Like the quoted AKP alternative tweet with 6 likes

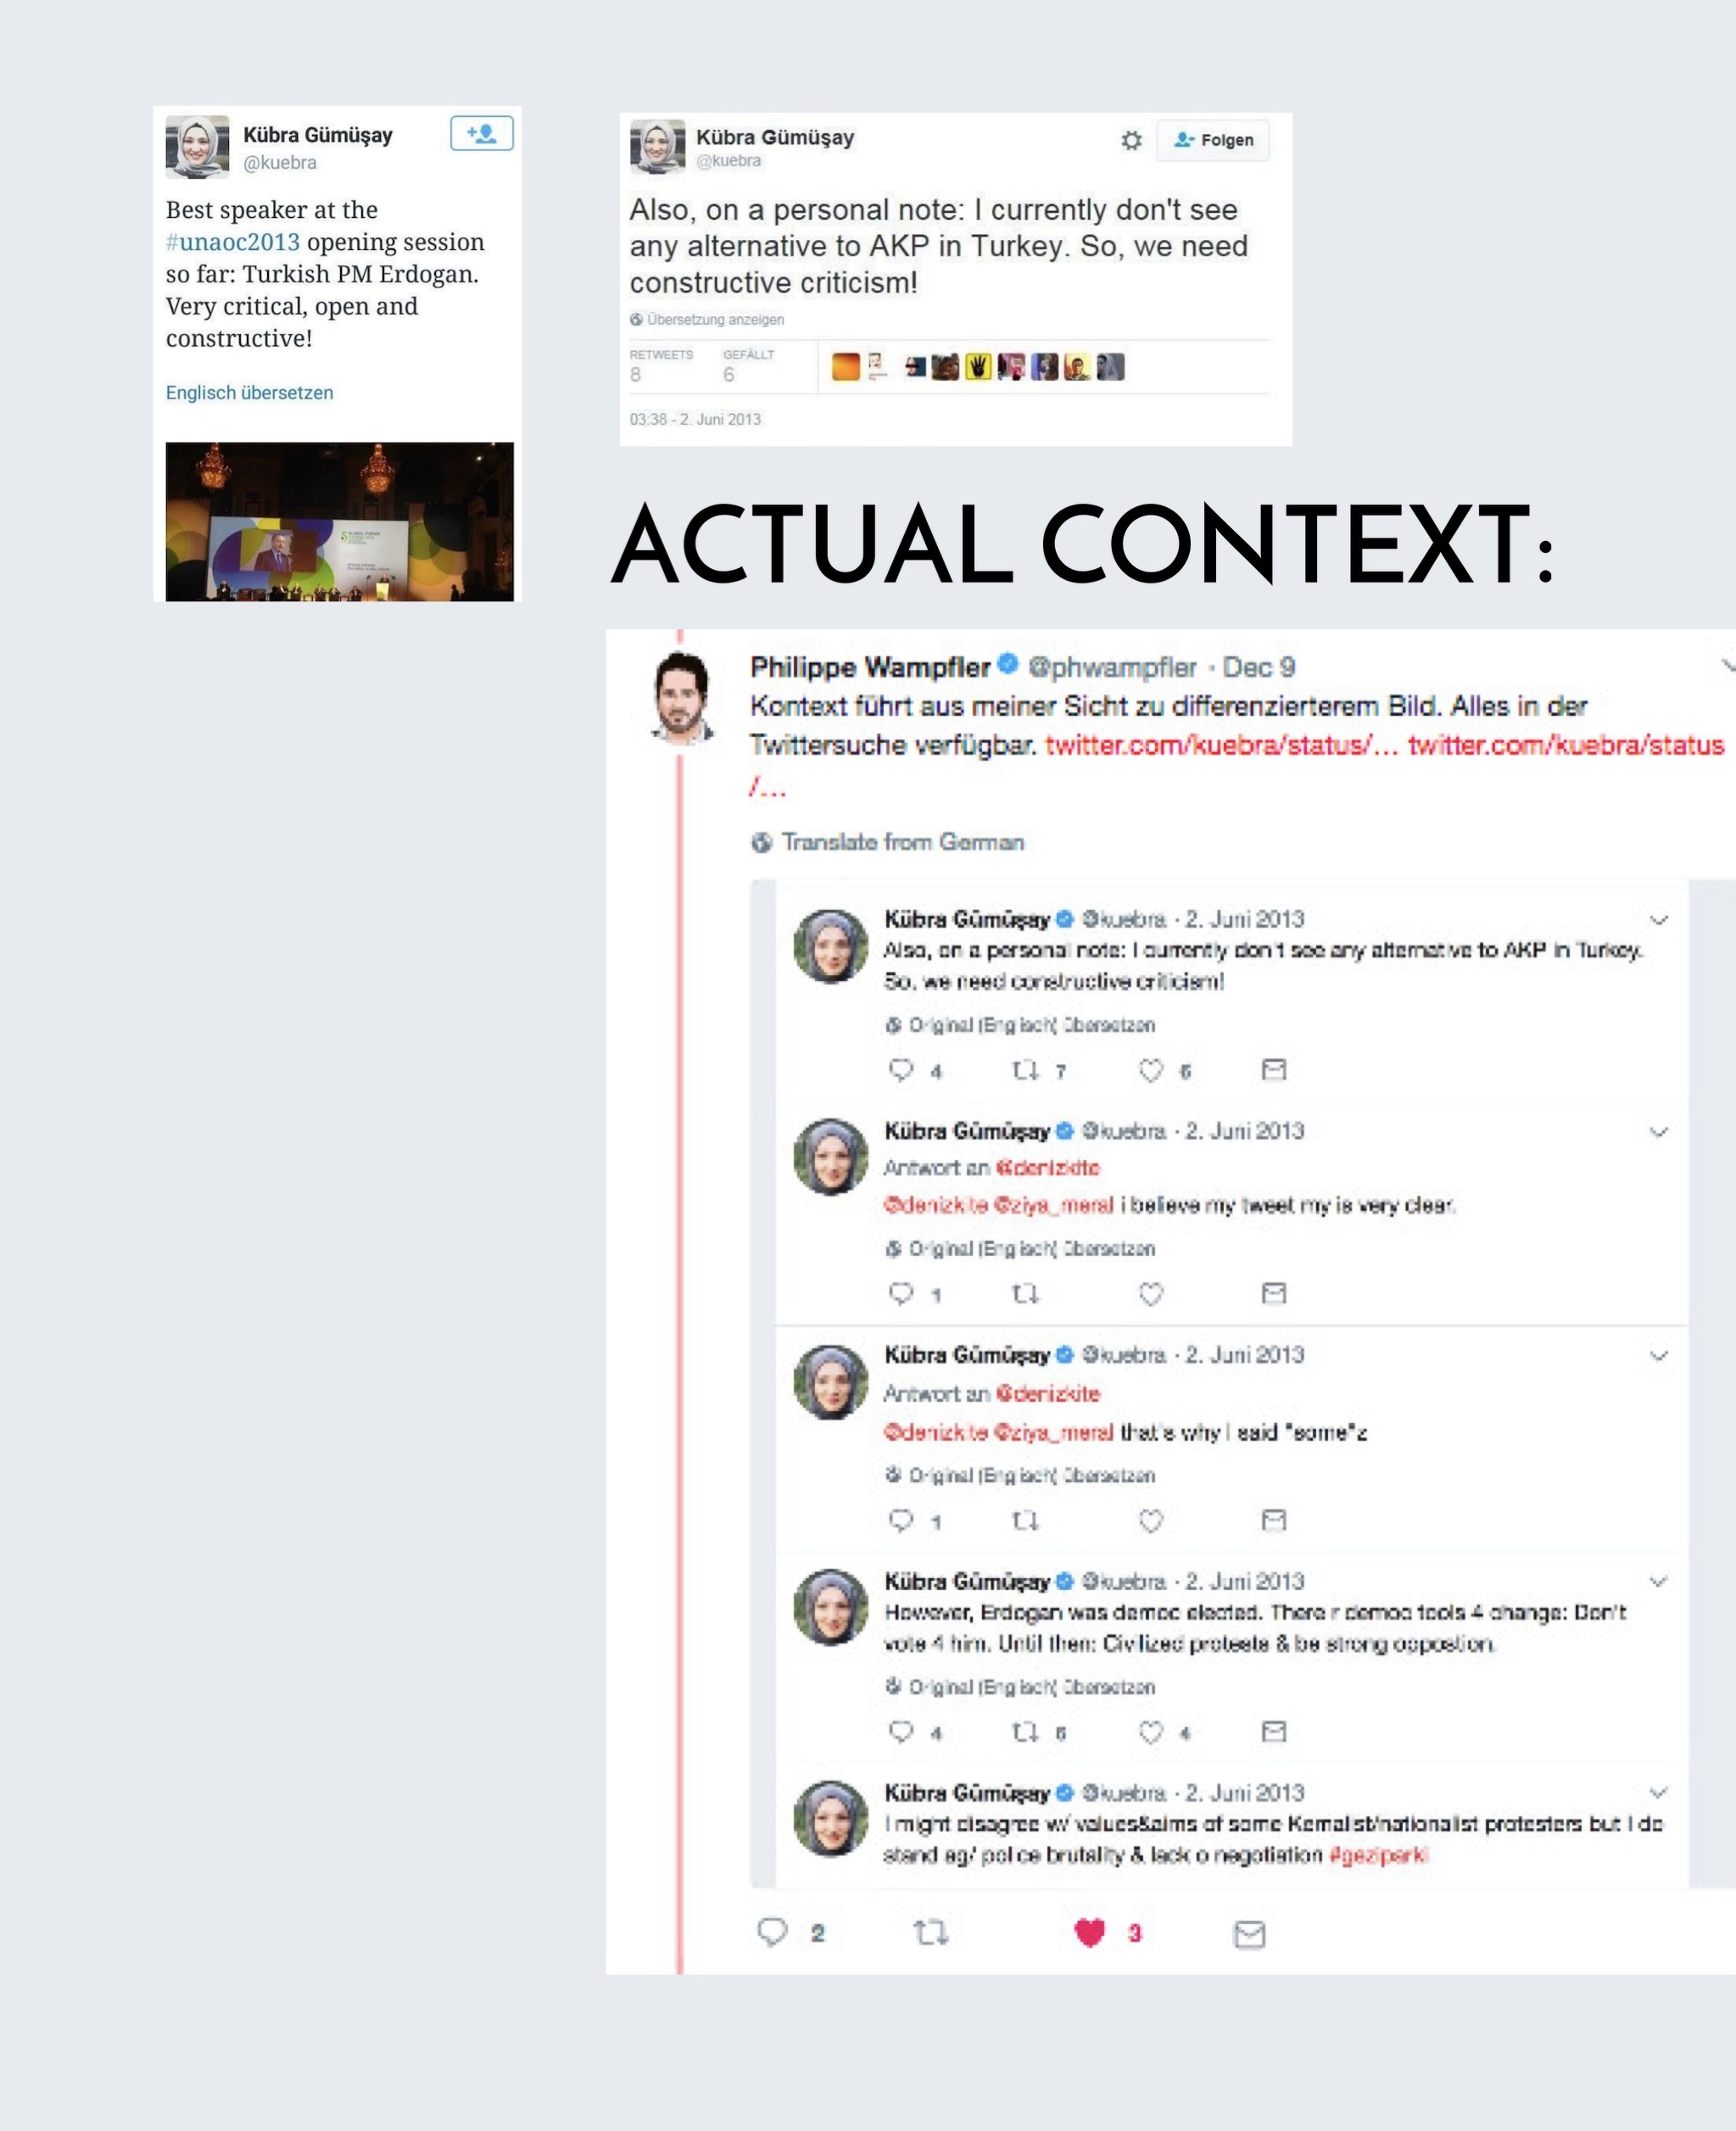click(x=1151, y=1070)
